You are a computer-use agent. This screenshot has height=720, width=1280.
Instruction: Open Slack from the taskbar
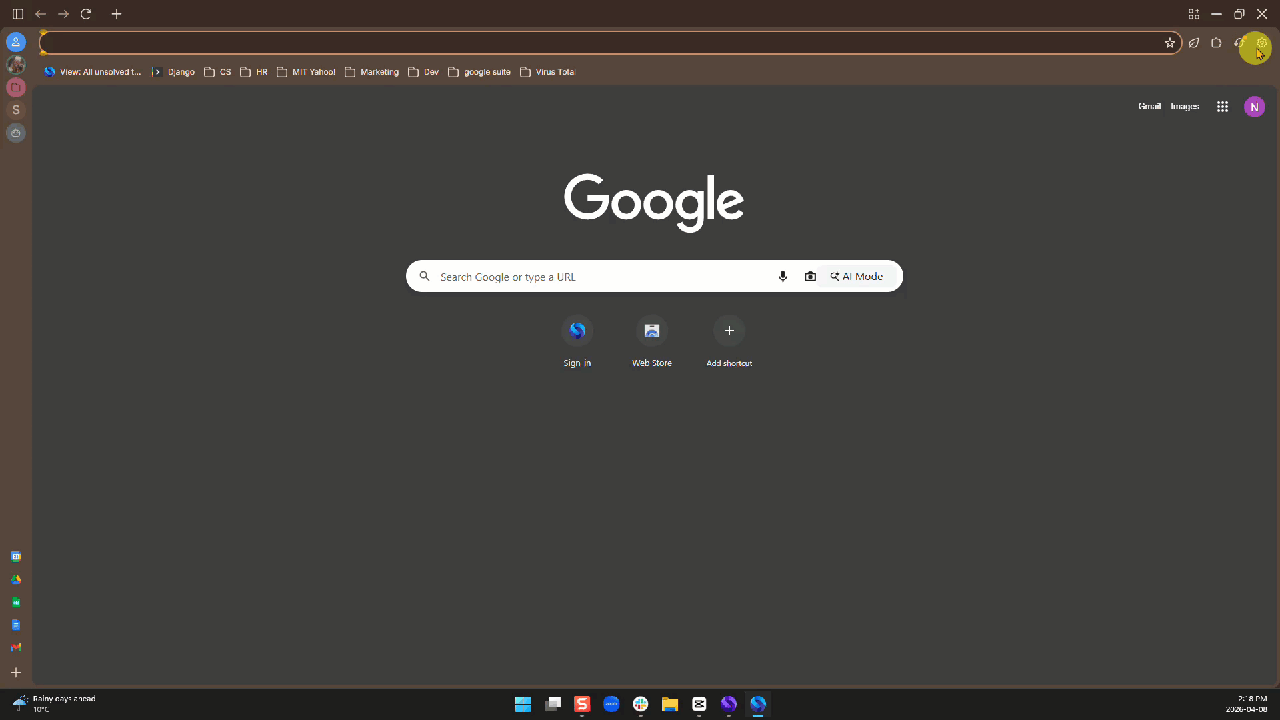pos(641,704)
